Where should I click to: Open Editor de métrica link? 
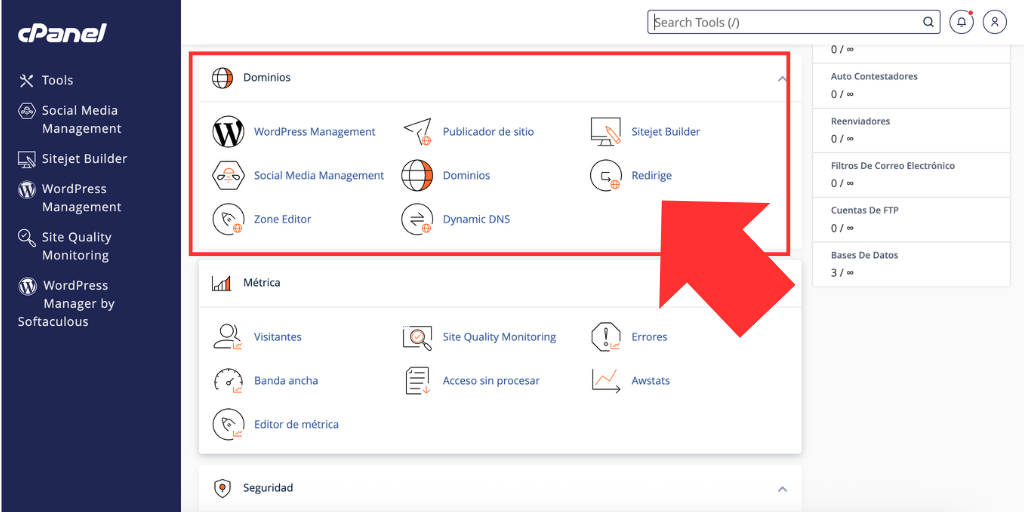pos(296,424)
